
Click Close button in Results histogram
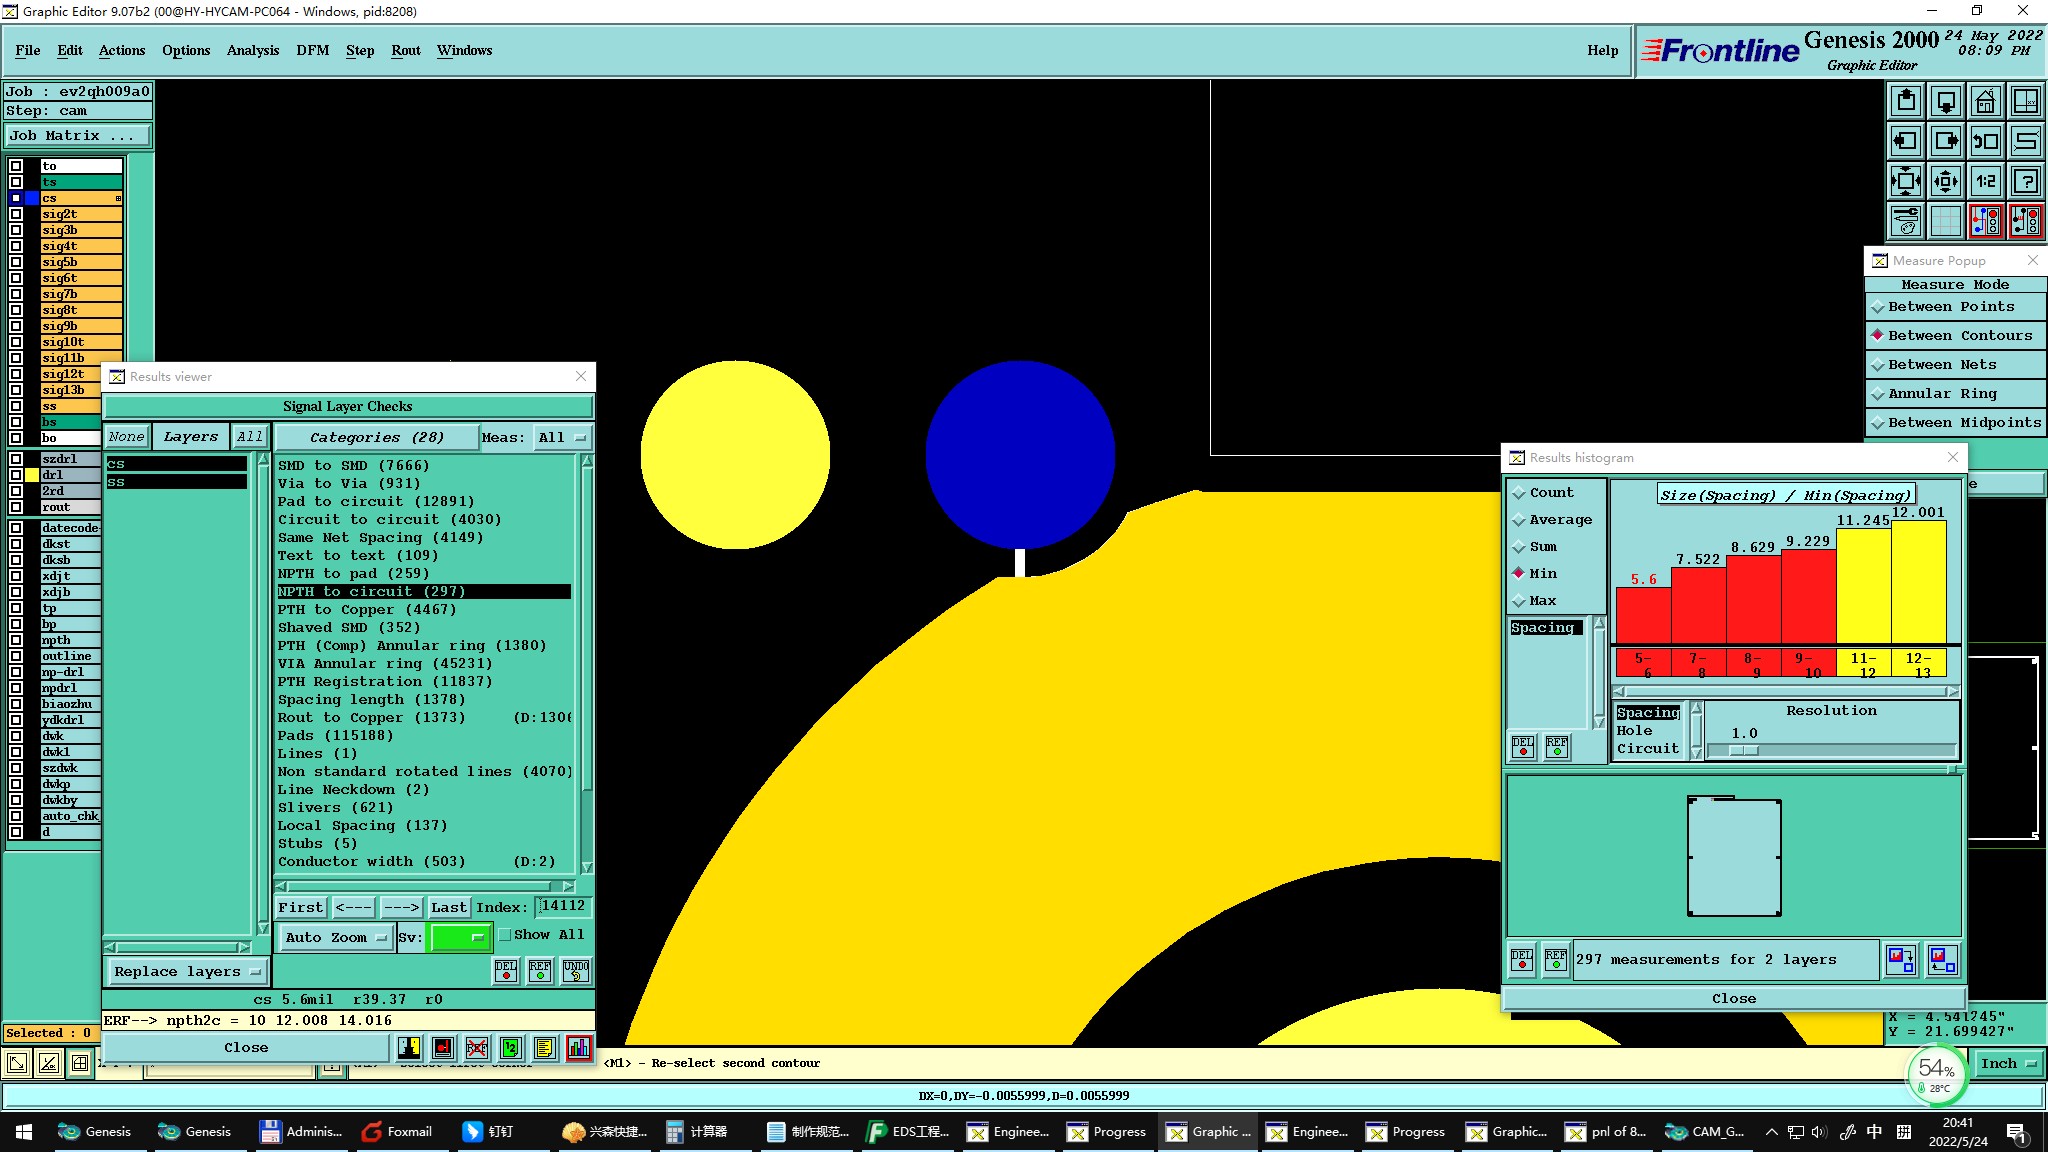(1733, 998)
